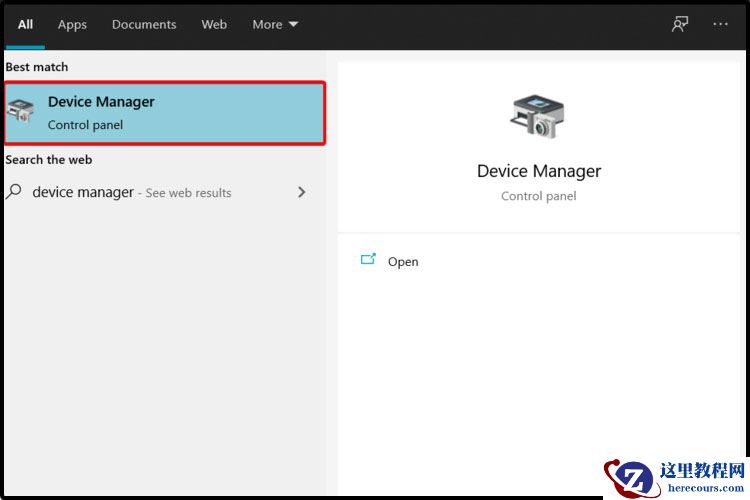Click the feedback person icon
The image size is (750, 500).
(680, 24)
